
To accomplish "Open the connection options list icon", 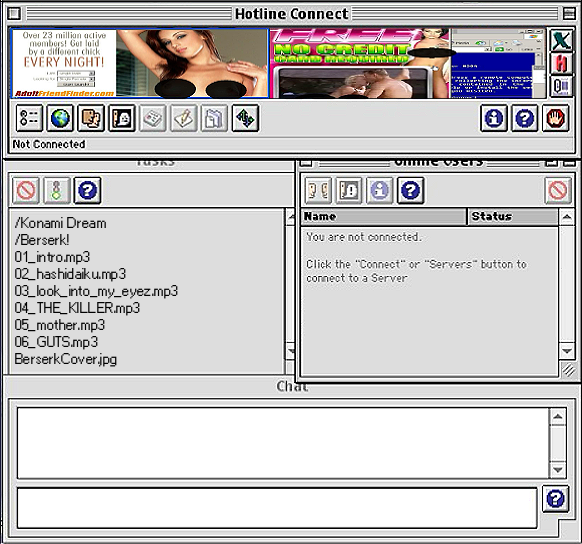I will coord(29,118).
